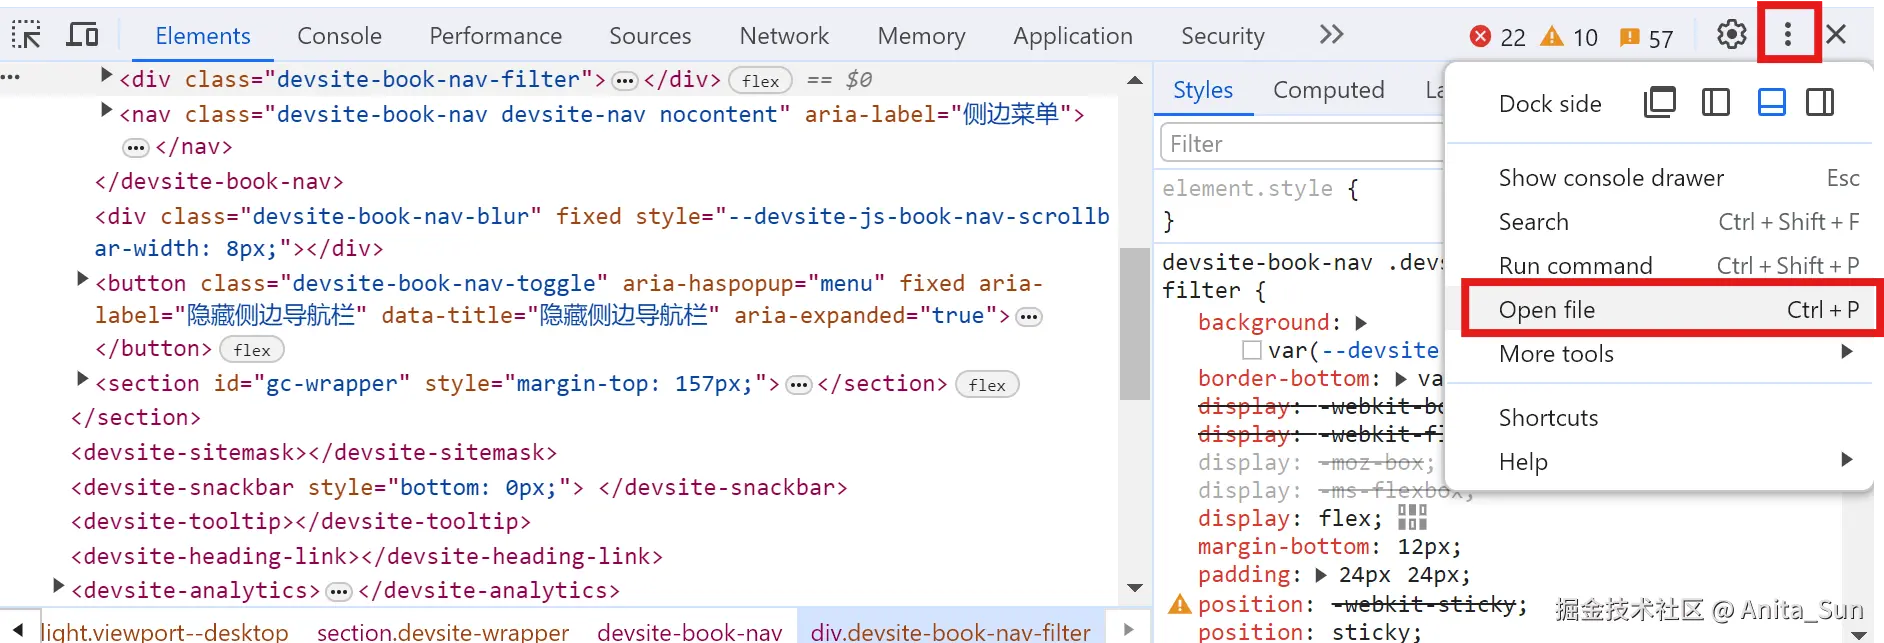Select the devsite-tooltip element row
The image size is (1884, 643).
pyautogui.click(x=300, y=521)
